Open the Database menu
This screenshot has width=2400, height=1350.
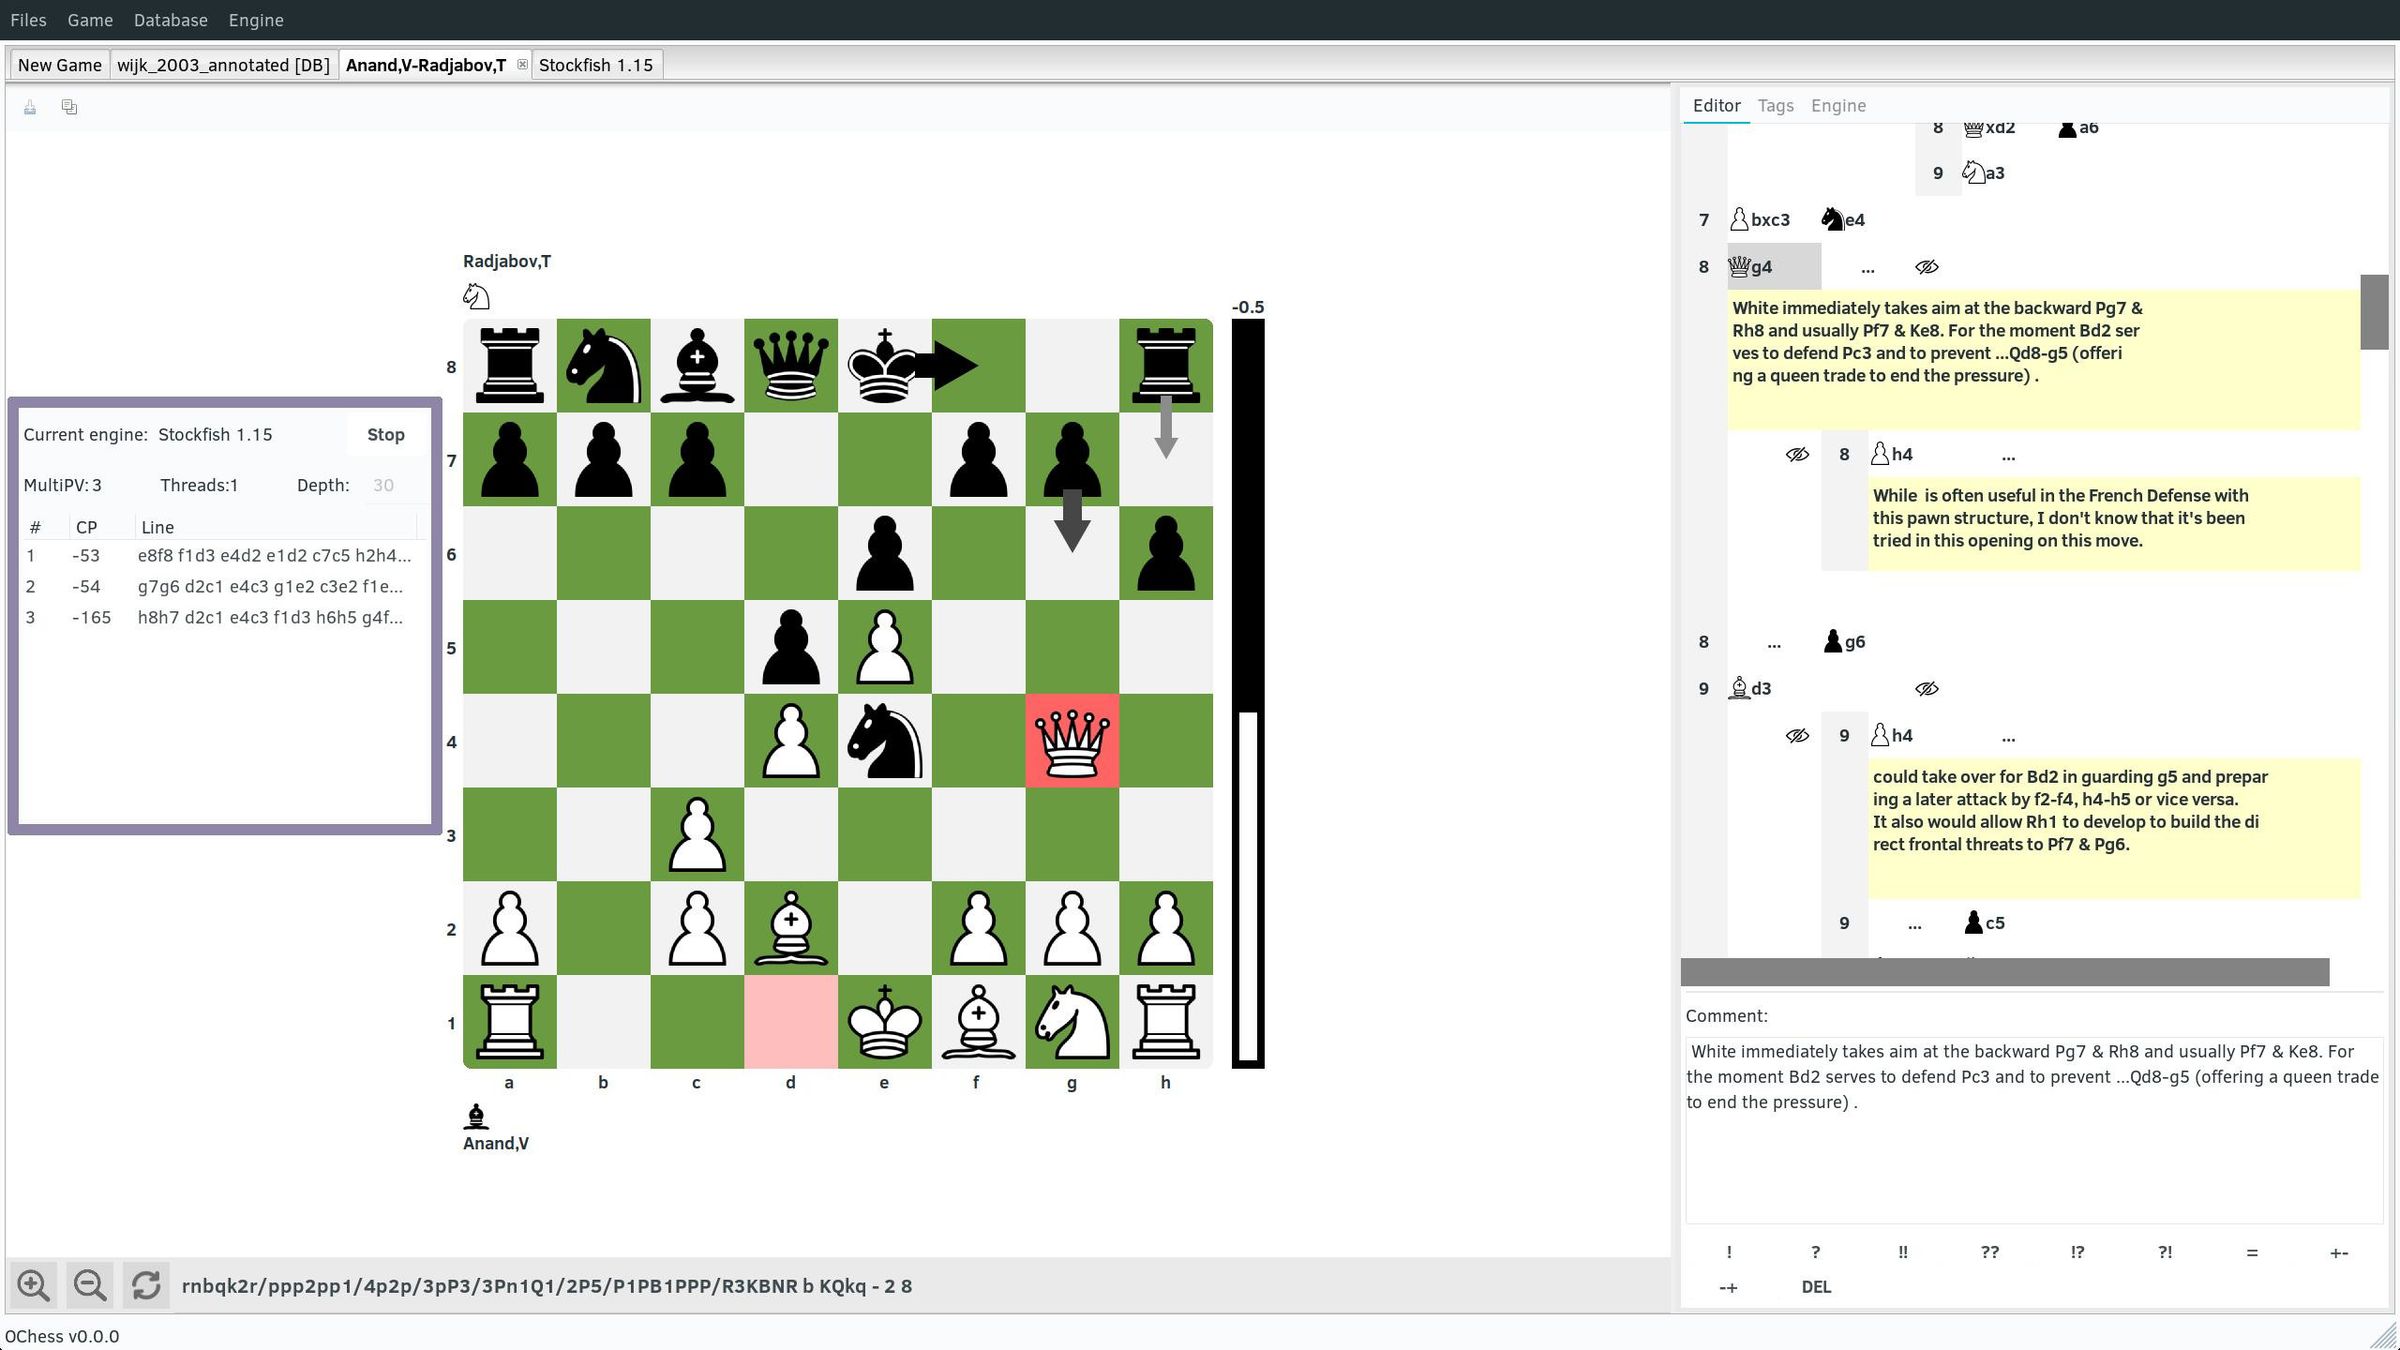[168, 18]
